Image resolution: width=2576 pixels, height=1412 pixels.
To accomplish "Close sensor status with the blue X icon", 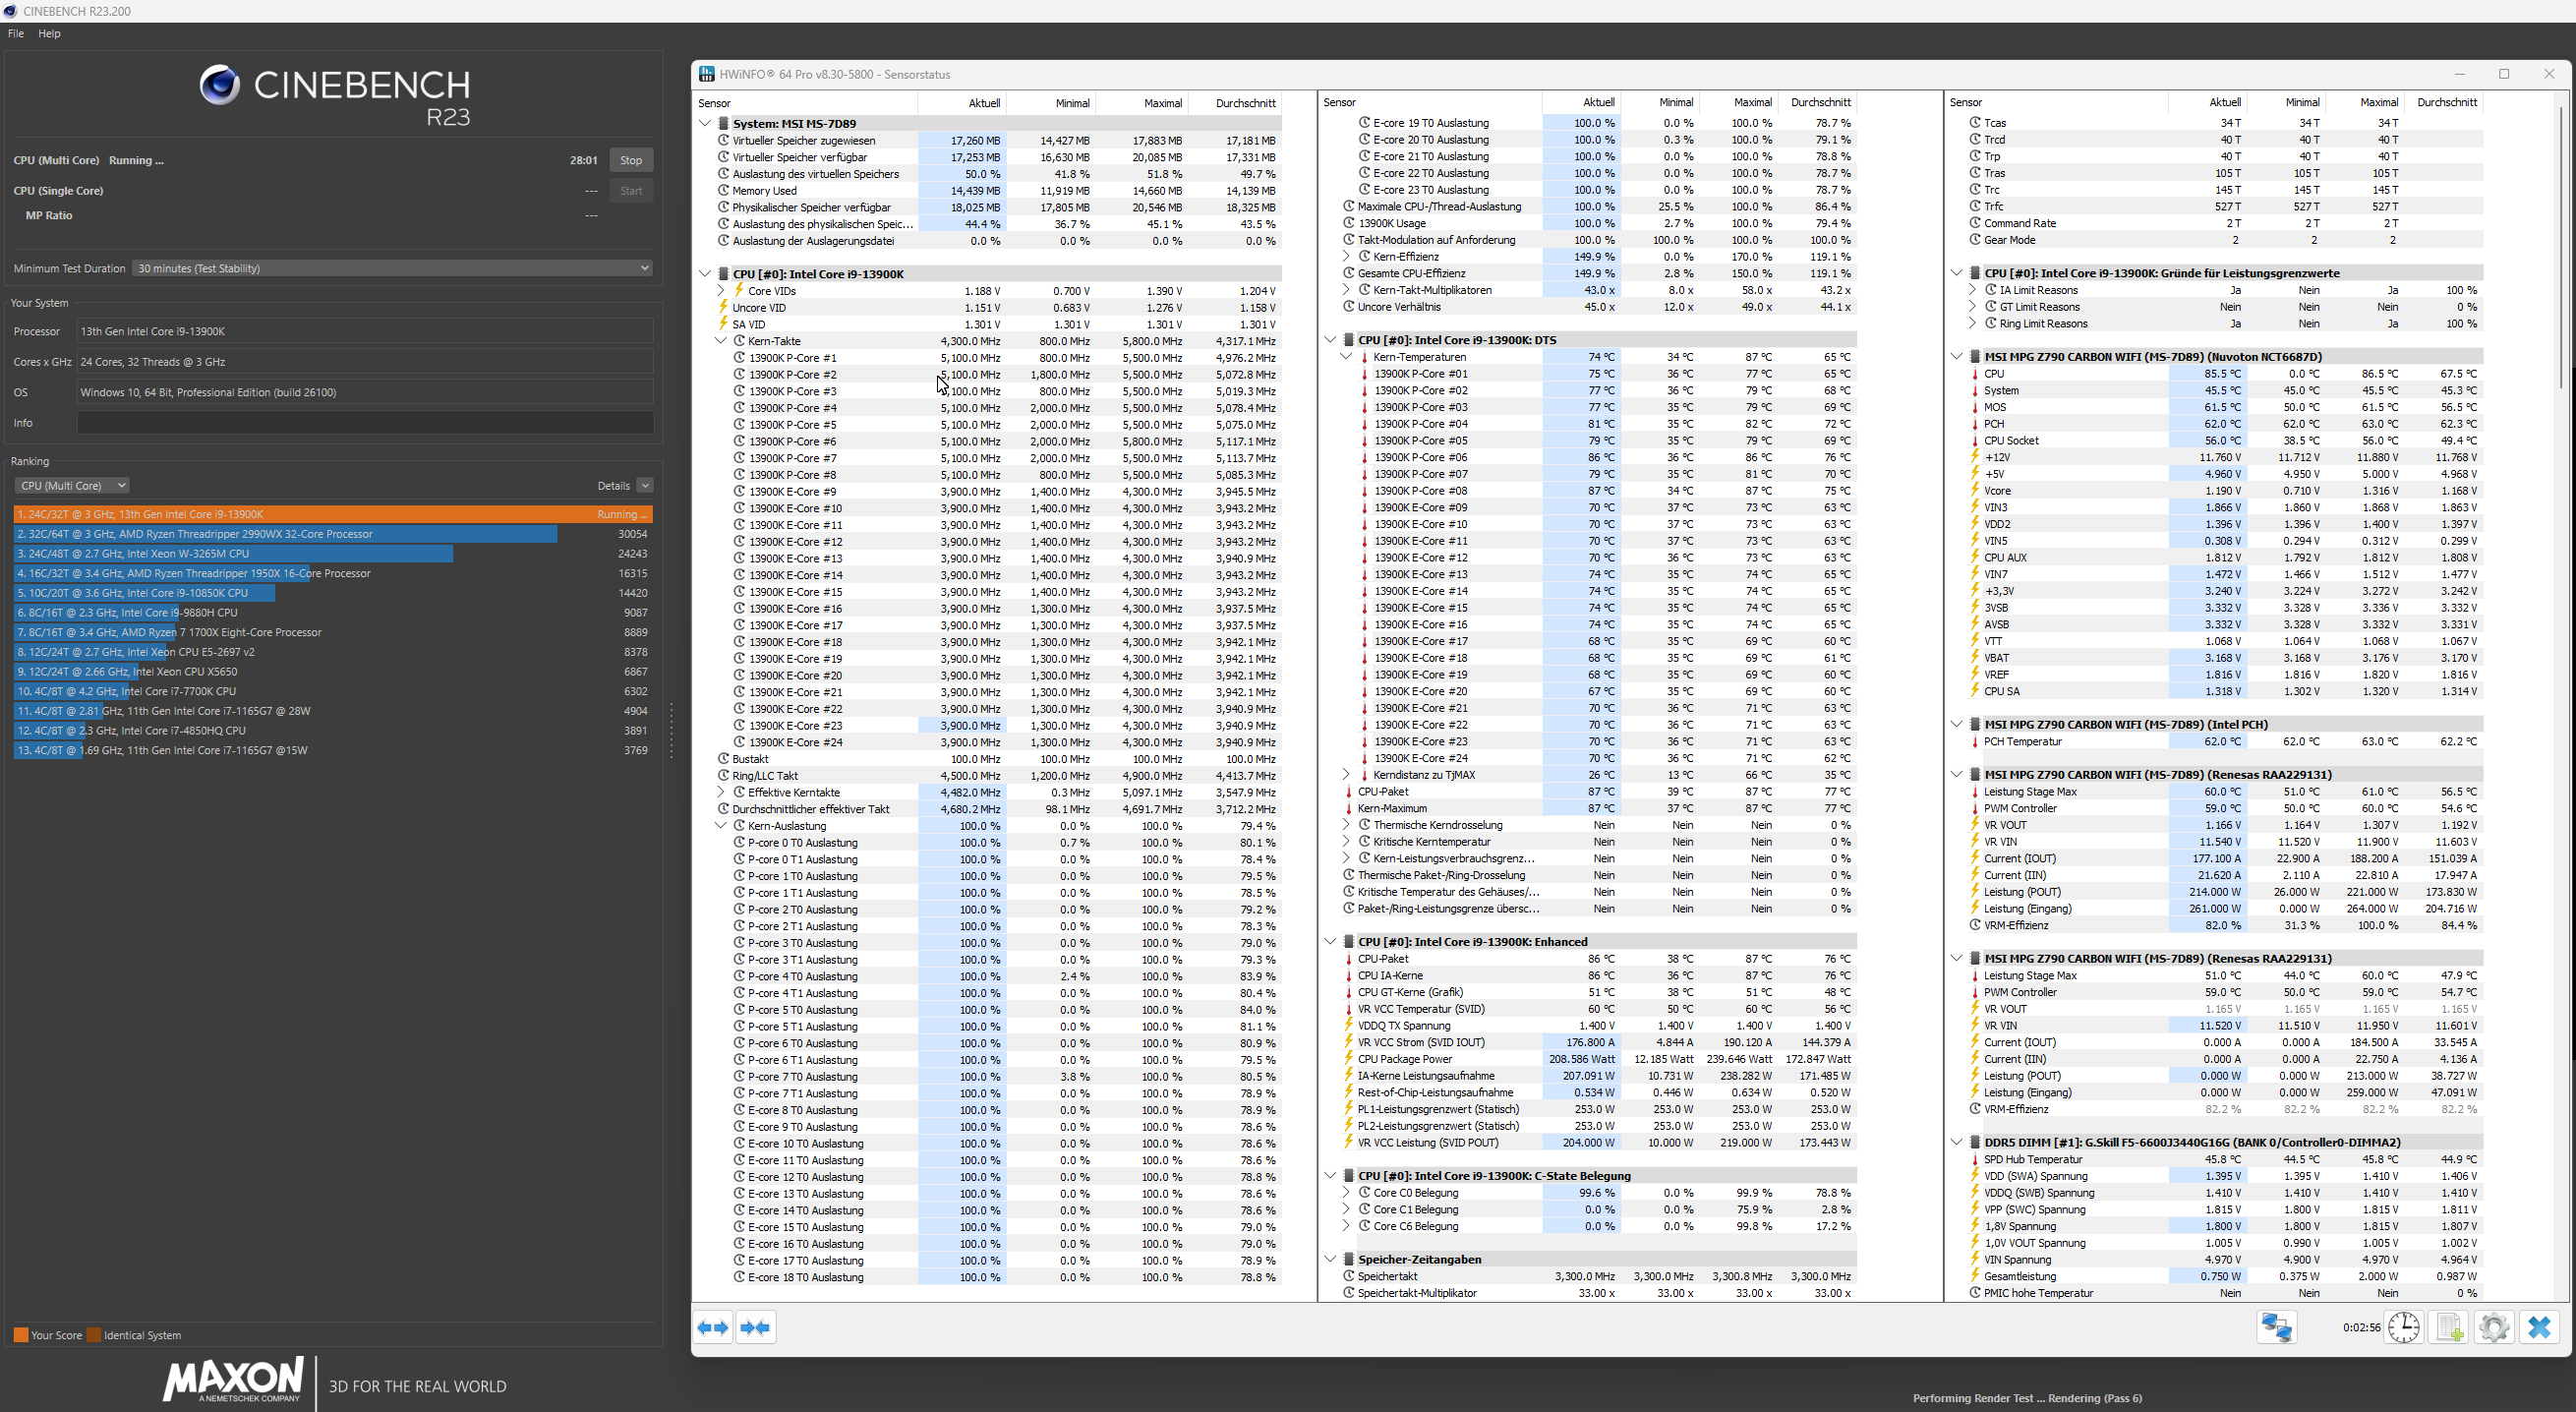I will pos(2540,1327).
